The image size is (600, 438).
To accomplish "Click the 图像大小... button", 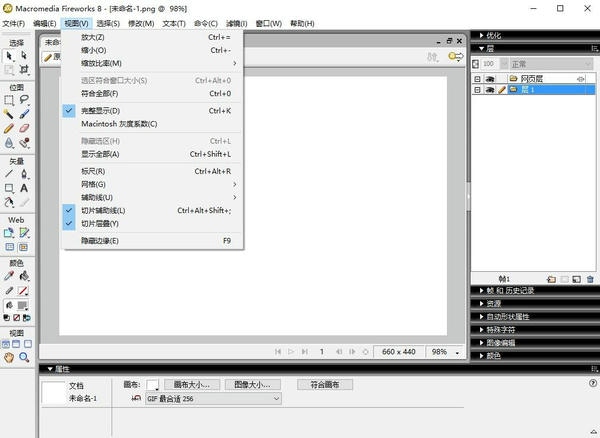I will [x=253, y=385].
